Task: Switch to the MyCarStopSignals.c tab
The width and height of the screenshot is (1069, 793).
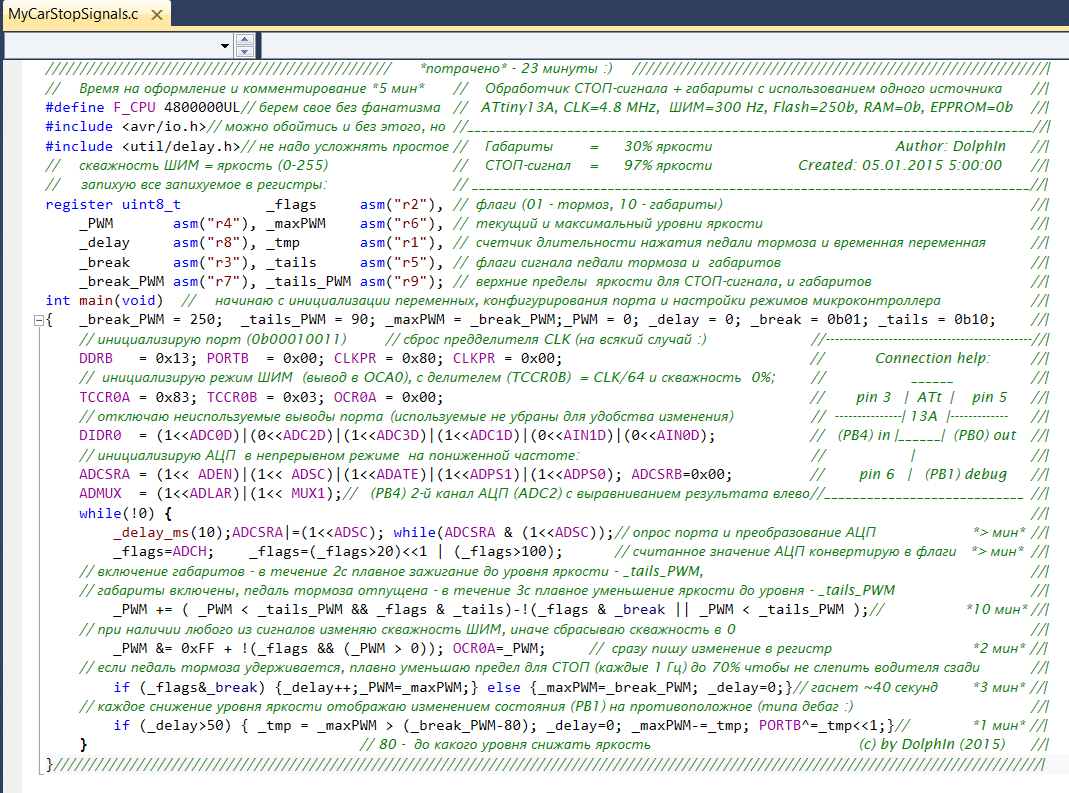Action: [72, 13]
